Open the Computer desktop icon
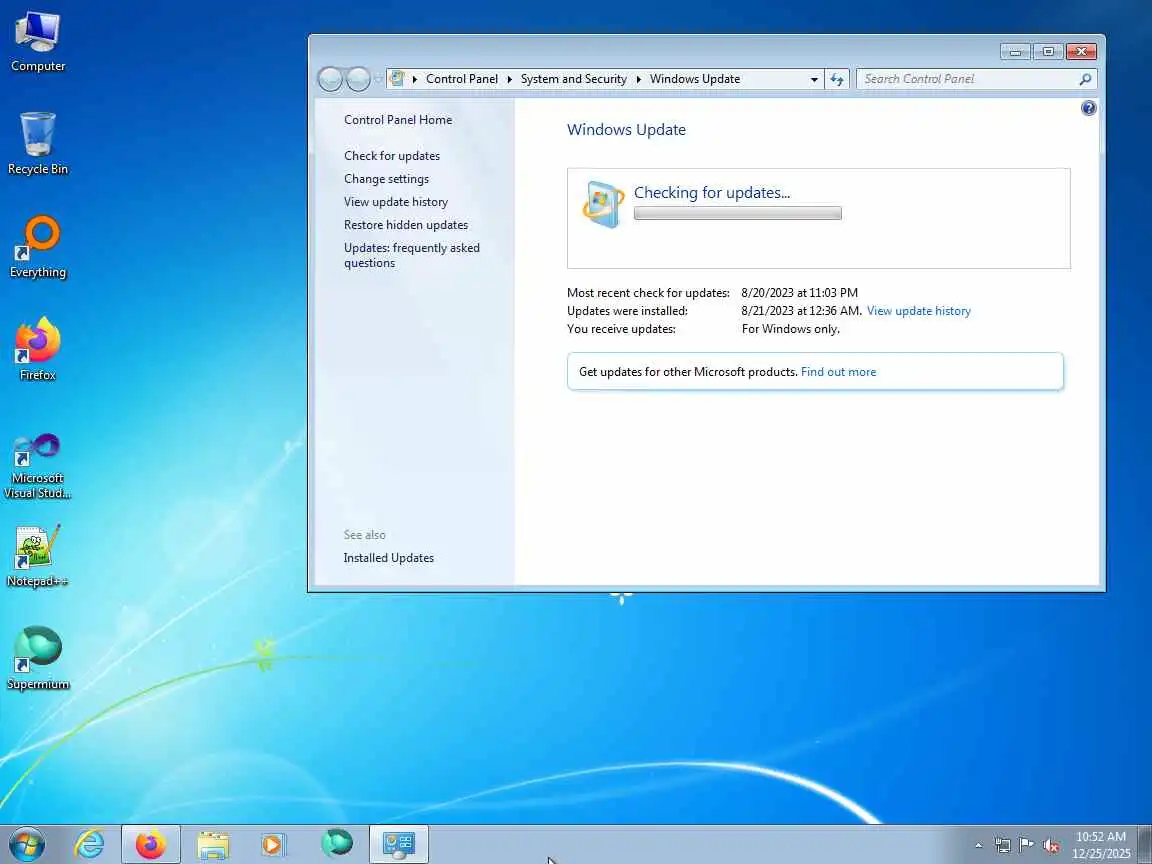The image size is (1152, 864). tap(37, 42)
